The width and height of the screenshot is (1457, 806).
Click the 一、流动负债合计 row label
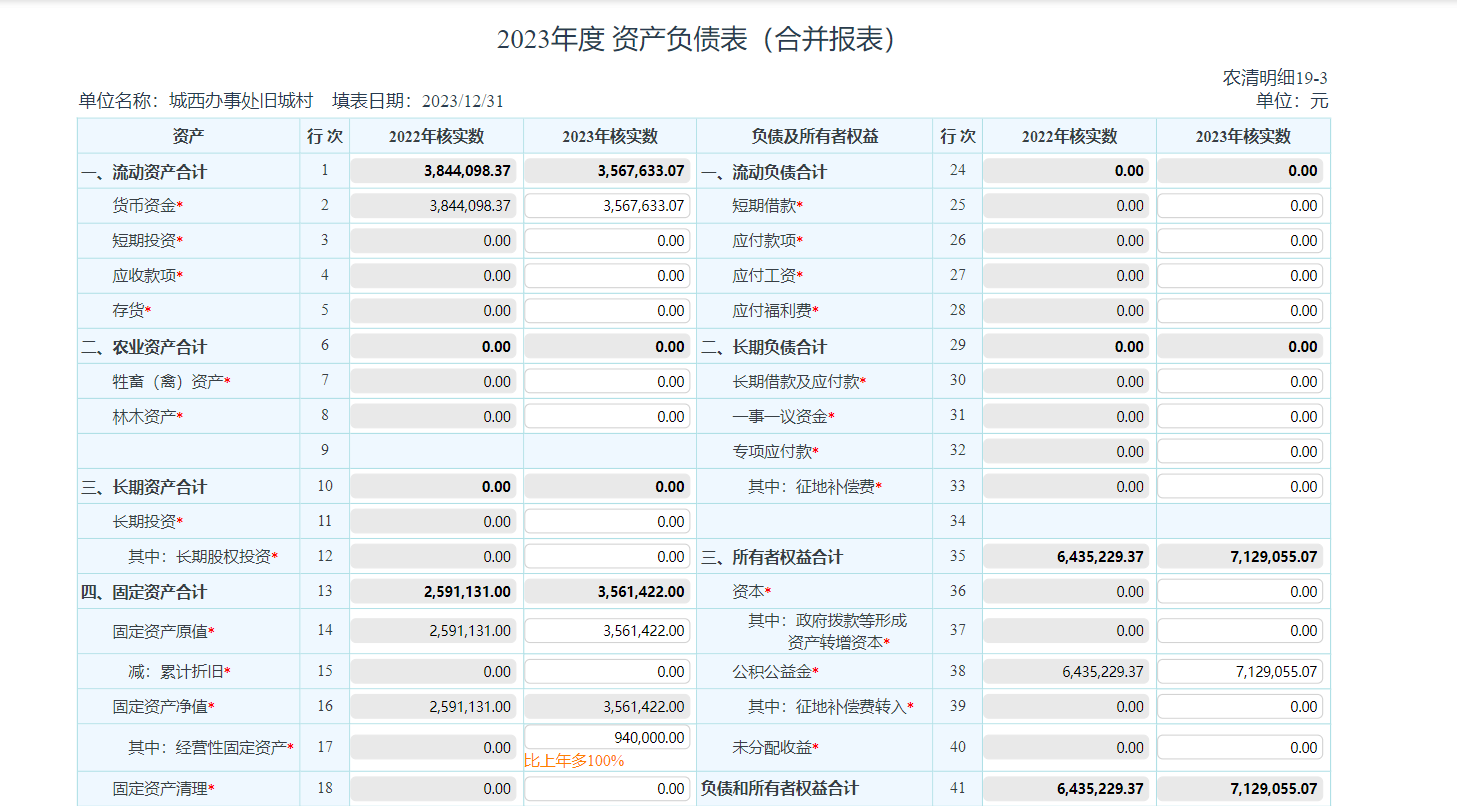(x=764, y=172)
